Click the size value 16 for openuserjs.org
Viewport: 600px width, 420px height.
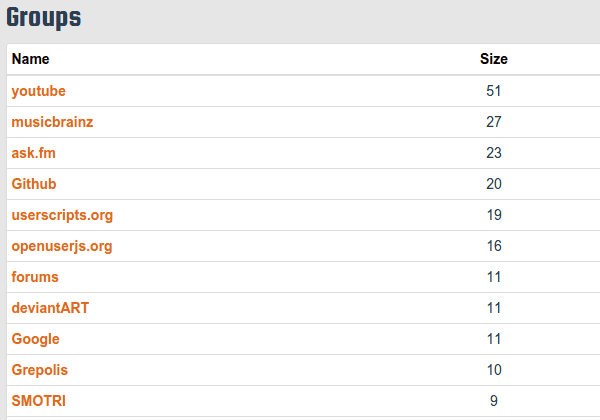click(494, 246)
